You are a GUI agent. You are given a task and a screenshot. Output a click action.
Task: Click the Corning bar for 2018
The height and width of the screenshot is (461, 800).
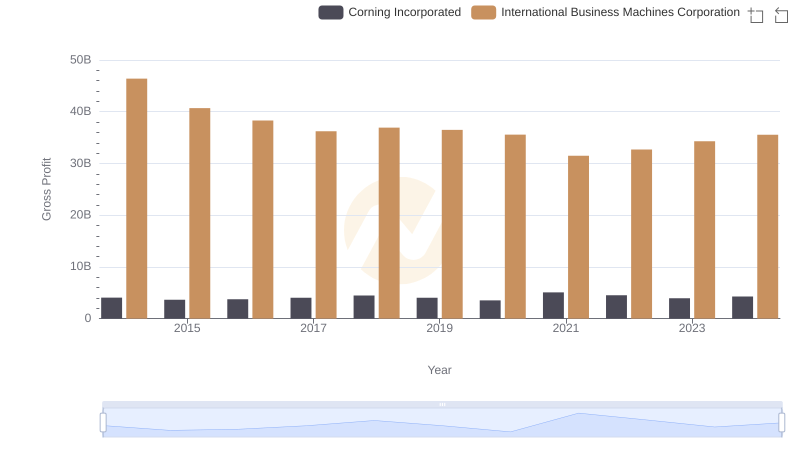point(364,307)
